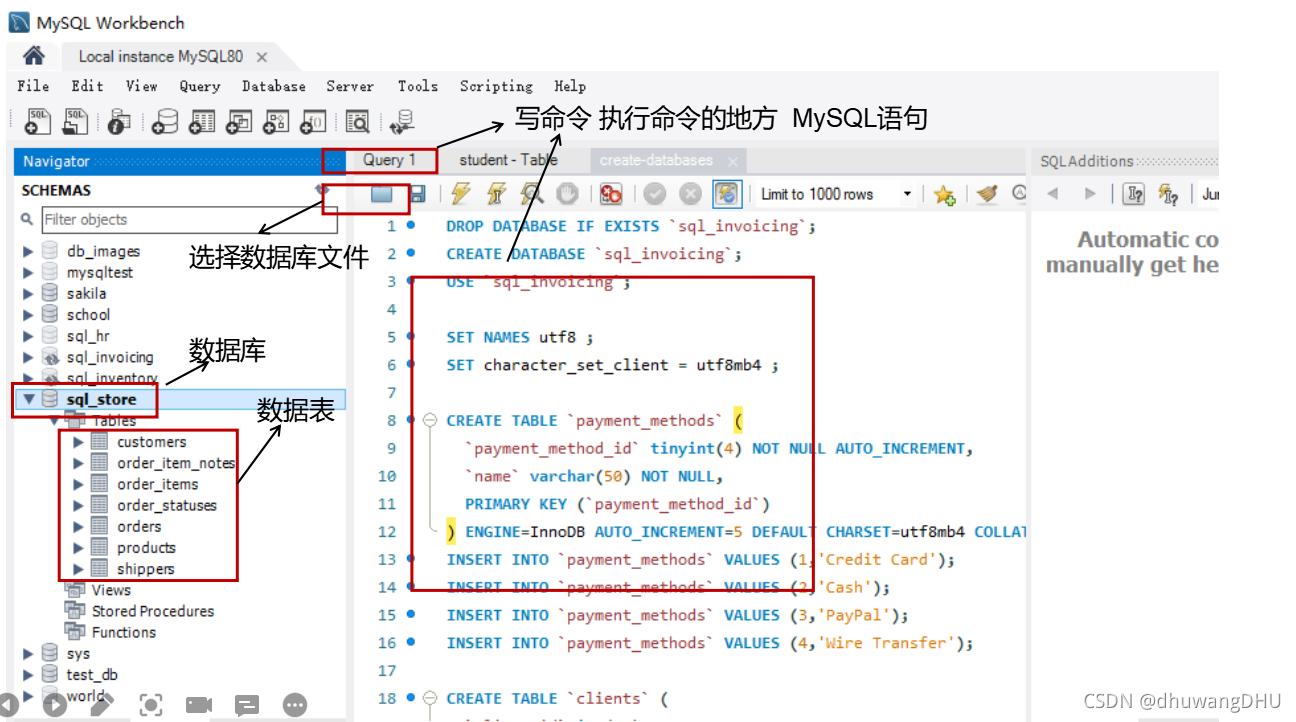Select the order_statuses table
The height and width of the screenshot is (722, 1296).
click(x=167, y=506)
